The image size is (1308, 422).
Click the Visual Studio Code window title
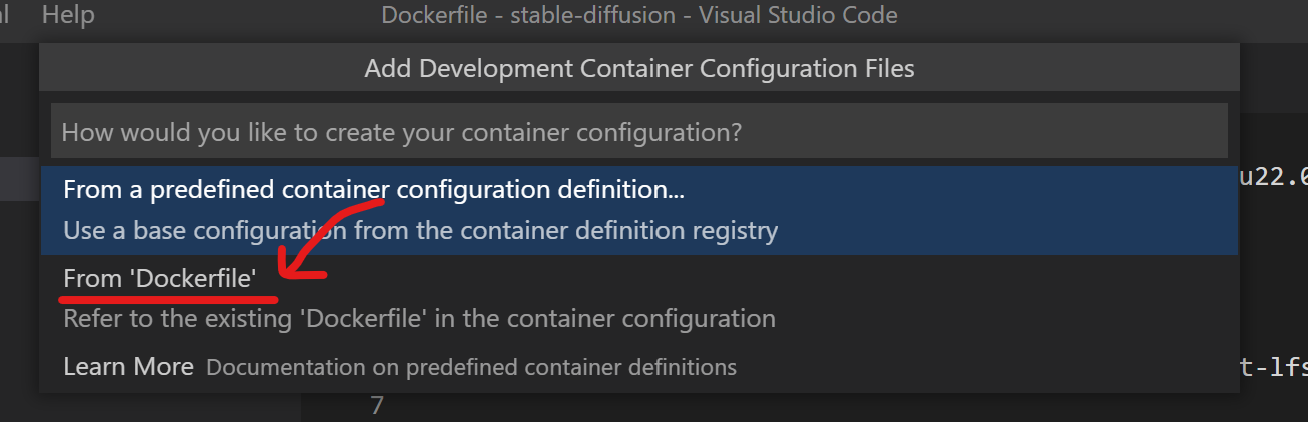(x=639, y=15)
